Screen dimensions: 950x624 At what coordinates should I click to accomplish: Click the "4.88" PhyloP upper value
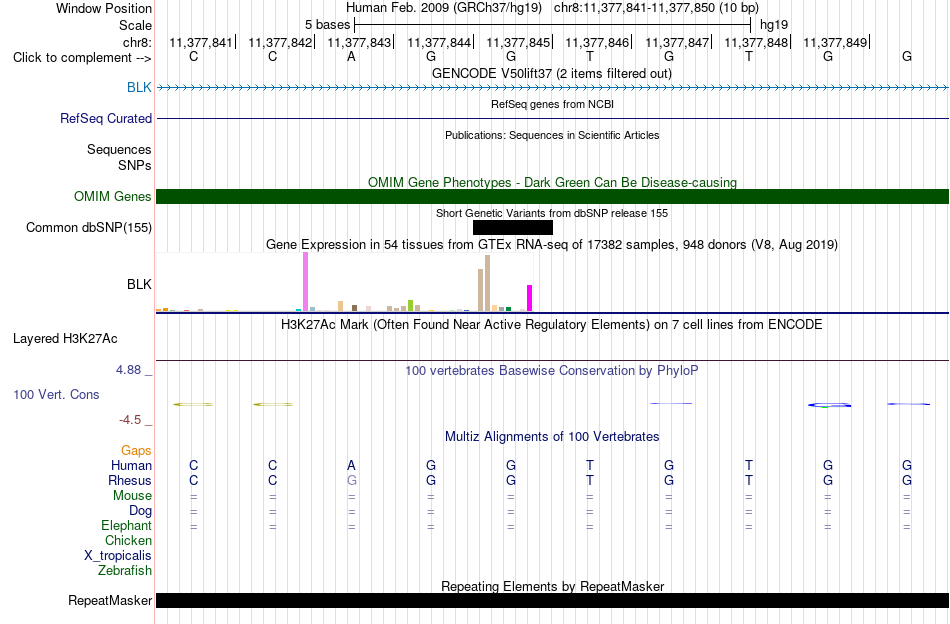pos(128,370)
